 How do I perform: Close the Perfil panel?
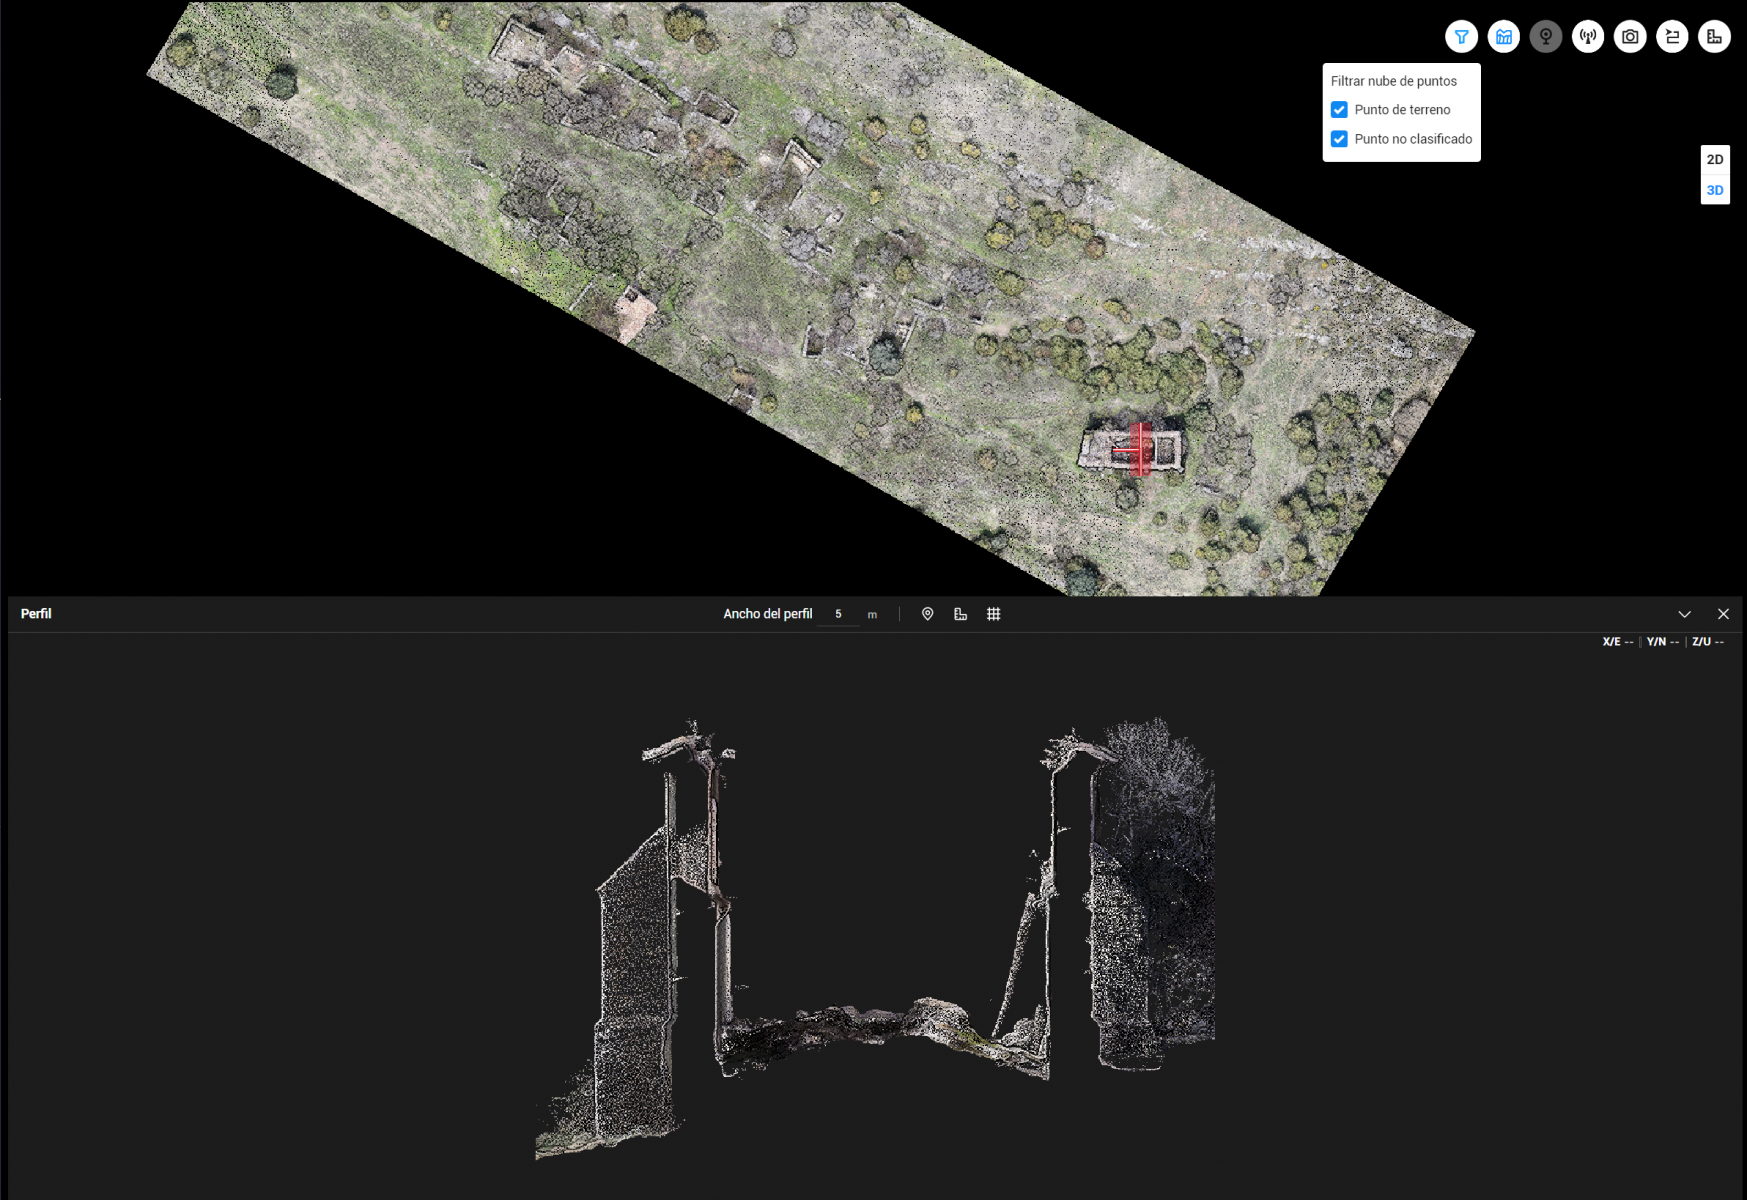pos(1722,614)
